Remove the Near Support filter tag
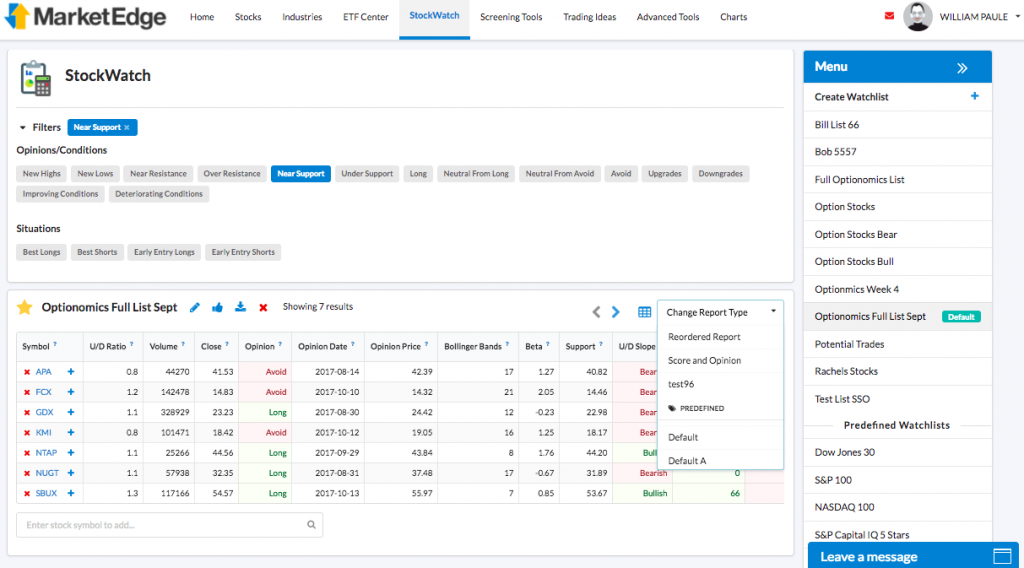 click(x=127, y=127)
